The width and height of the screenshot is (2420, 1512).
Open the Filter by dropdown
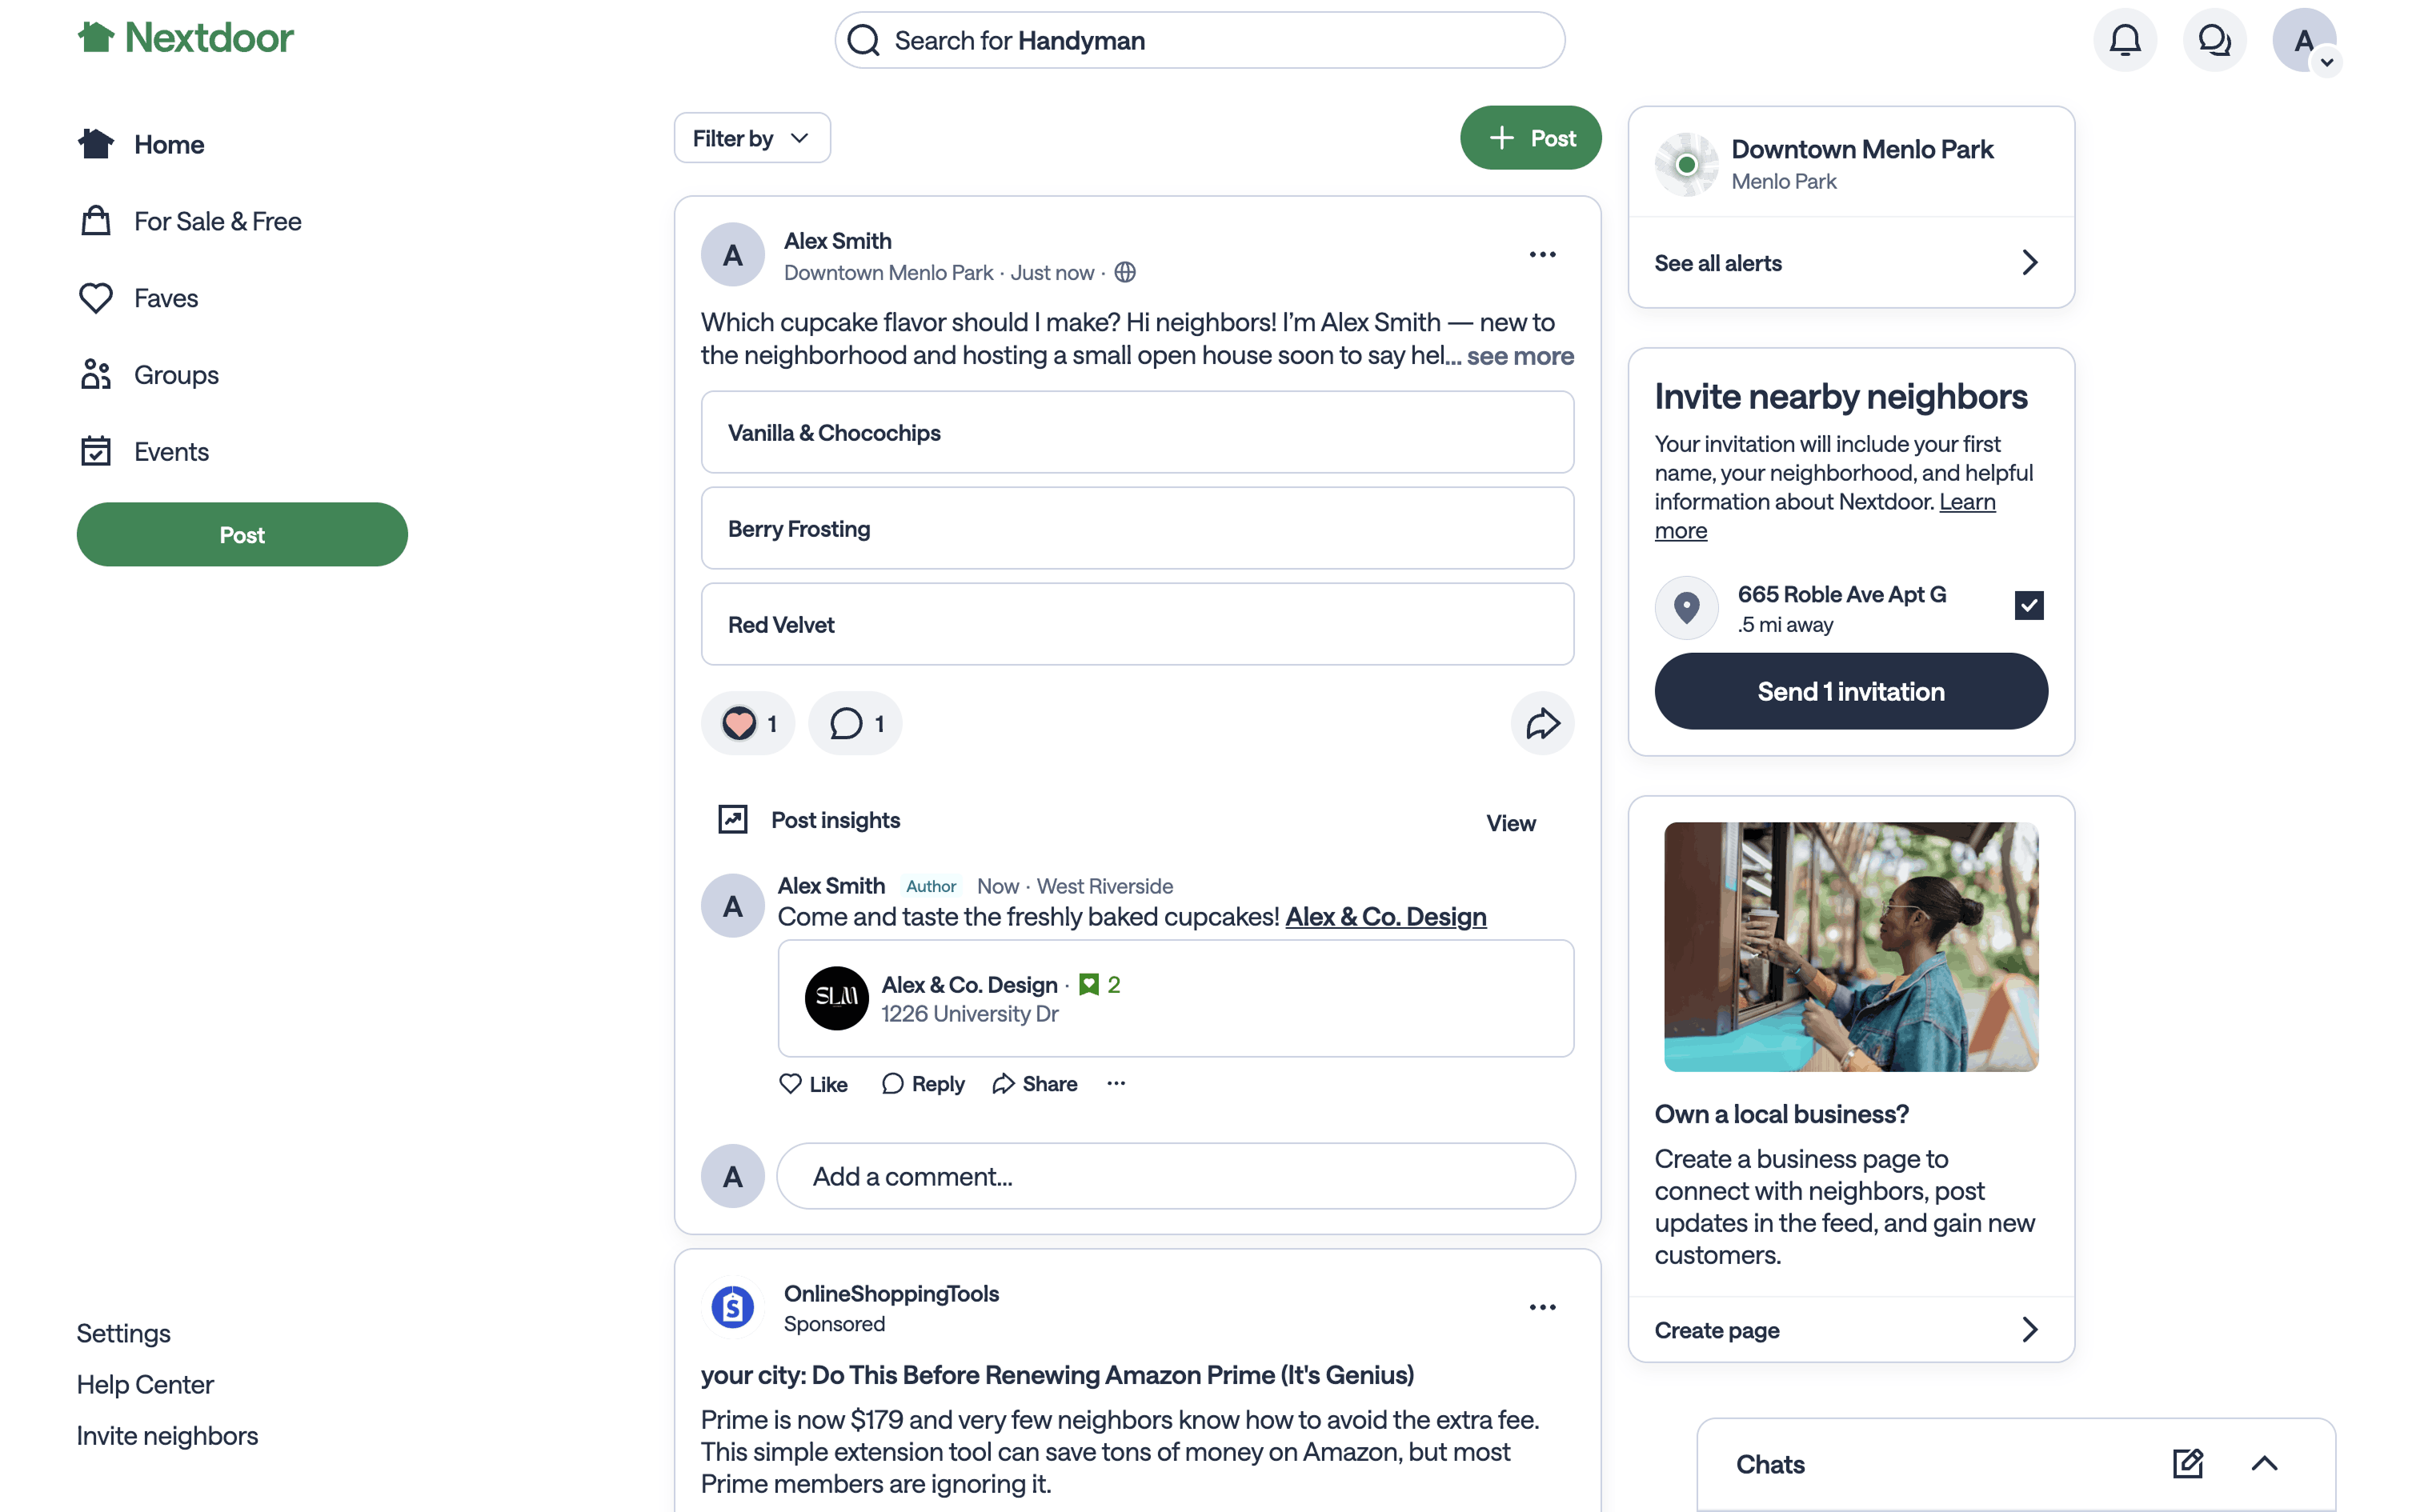click(x=751, y=138)
